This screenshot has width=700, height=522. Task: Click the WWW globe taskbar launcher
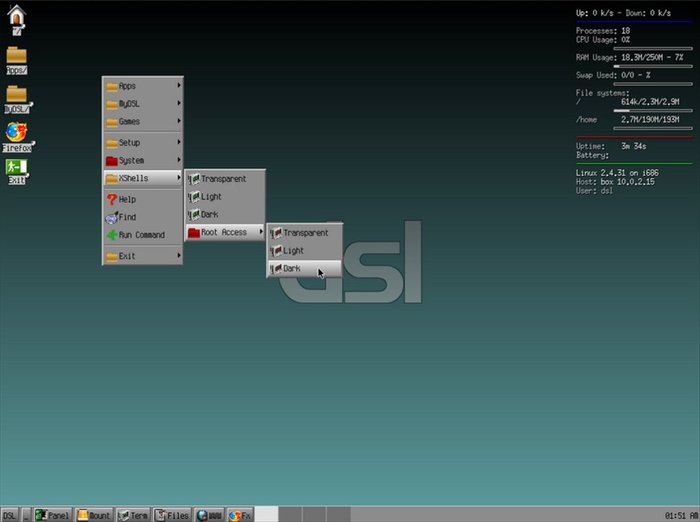click(209, 515)
